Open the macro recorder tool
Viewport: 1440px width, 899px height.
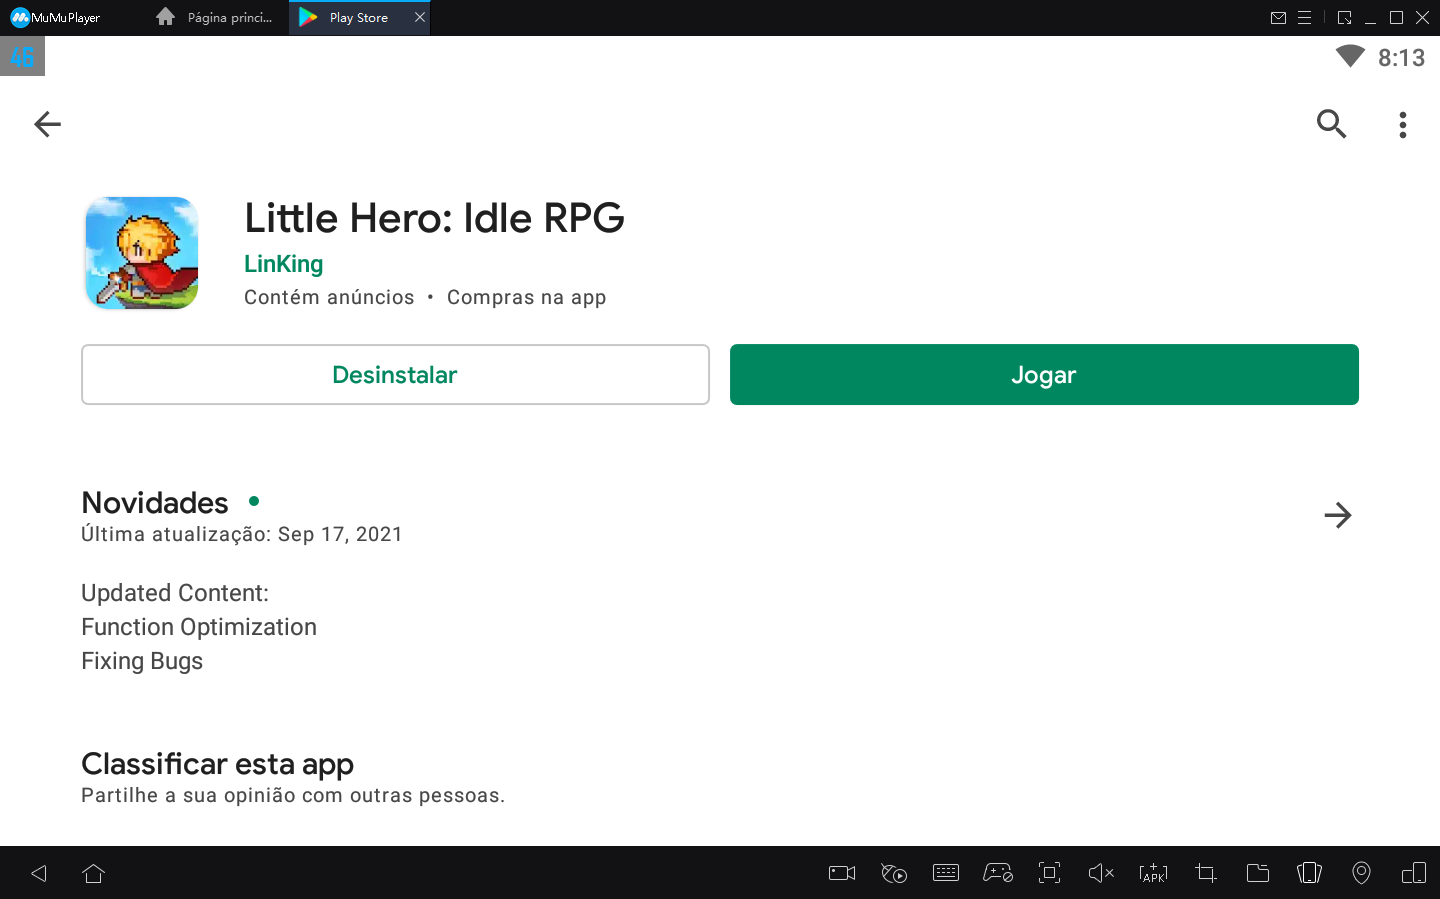click(894, 872)
